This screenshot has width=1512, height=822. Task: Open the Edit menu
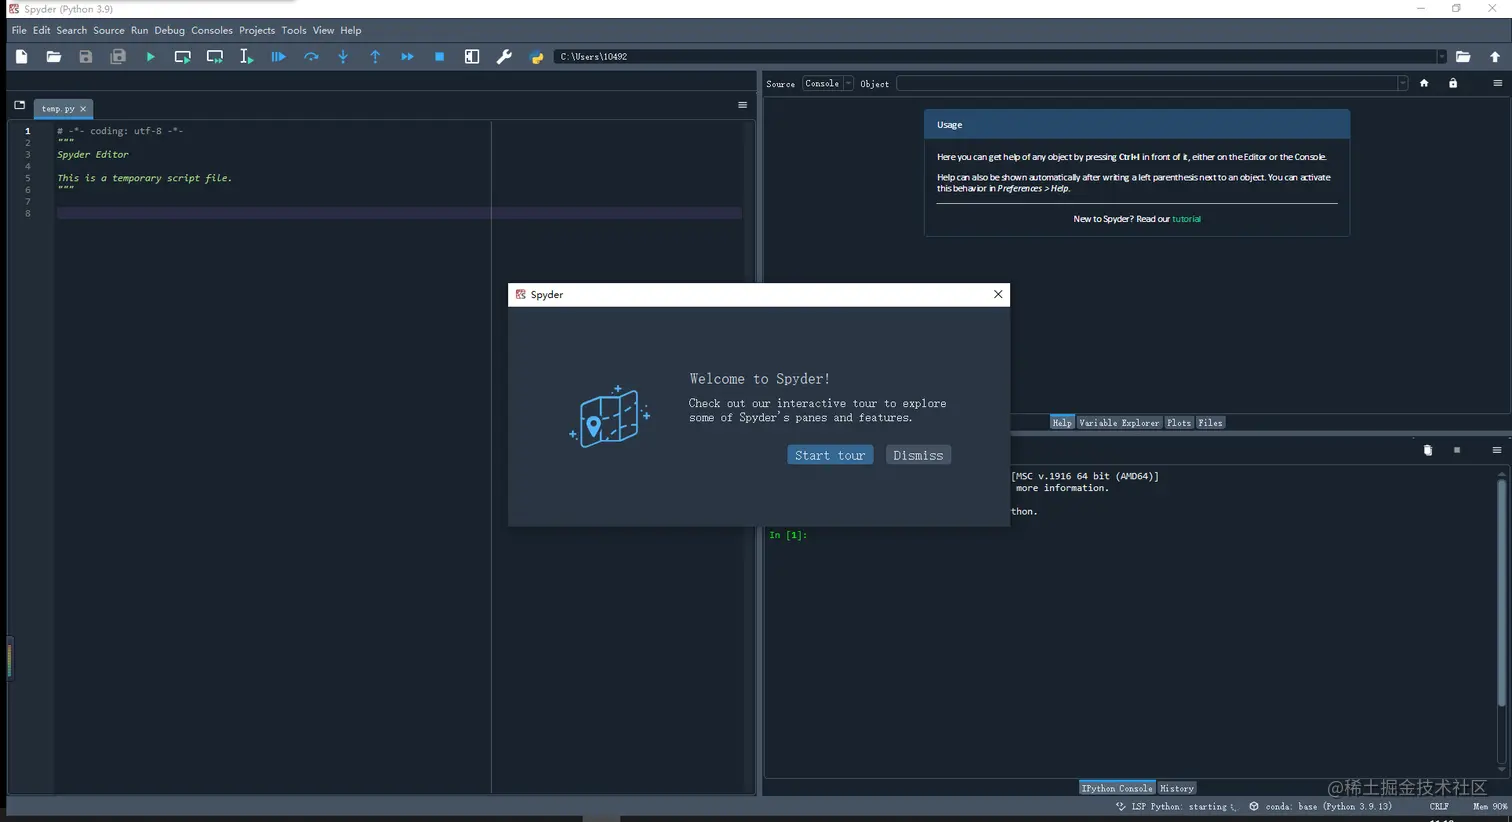tap(41, 31)
